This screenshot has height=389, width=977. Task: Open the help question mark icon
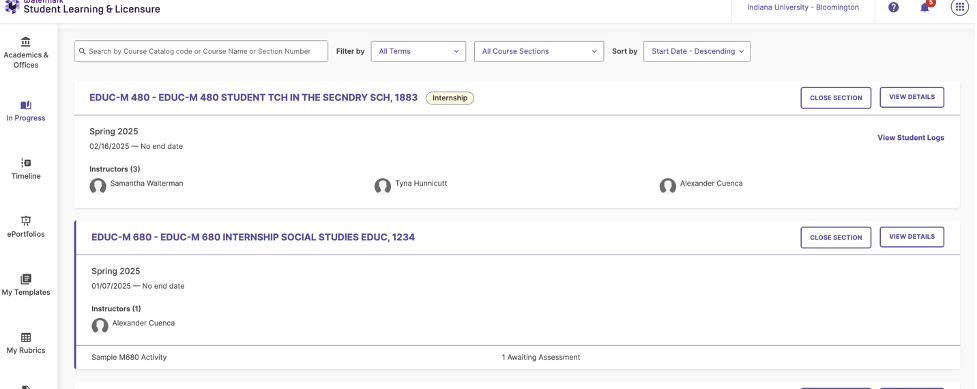point(894,7)
